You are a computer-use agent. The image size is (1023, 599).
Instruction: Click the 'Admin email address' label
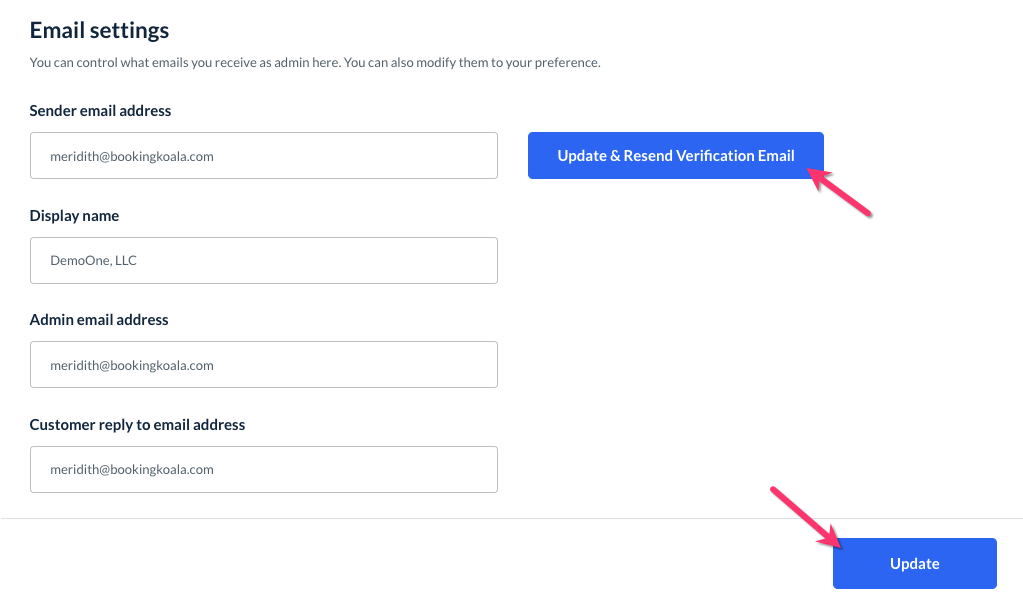pyautogui.click(x=99, y=320)
